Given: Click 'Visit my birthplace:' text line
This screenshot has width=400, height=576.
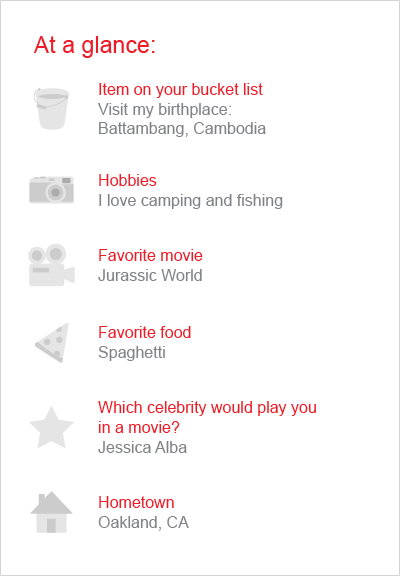Looking at the screenshot, I should pos(165,109).
